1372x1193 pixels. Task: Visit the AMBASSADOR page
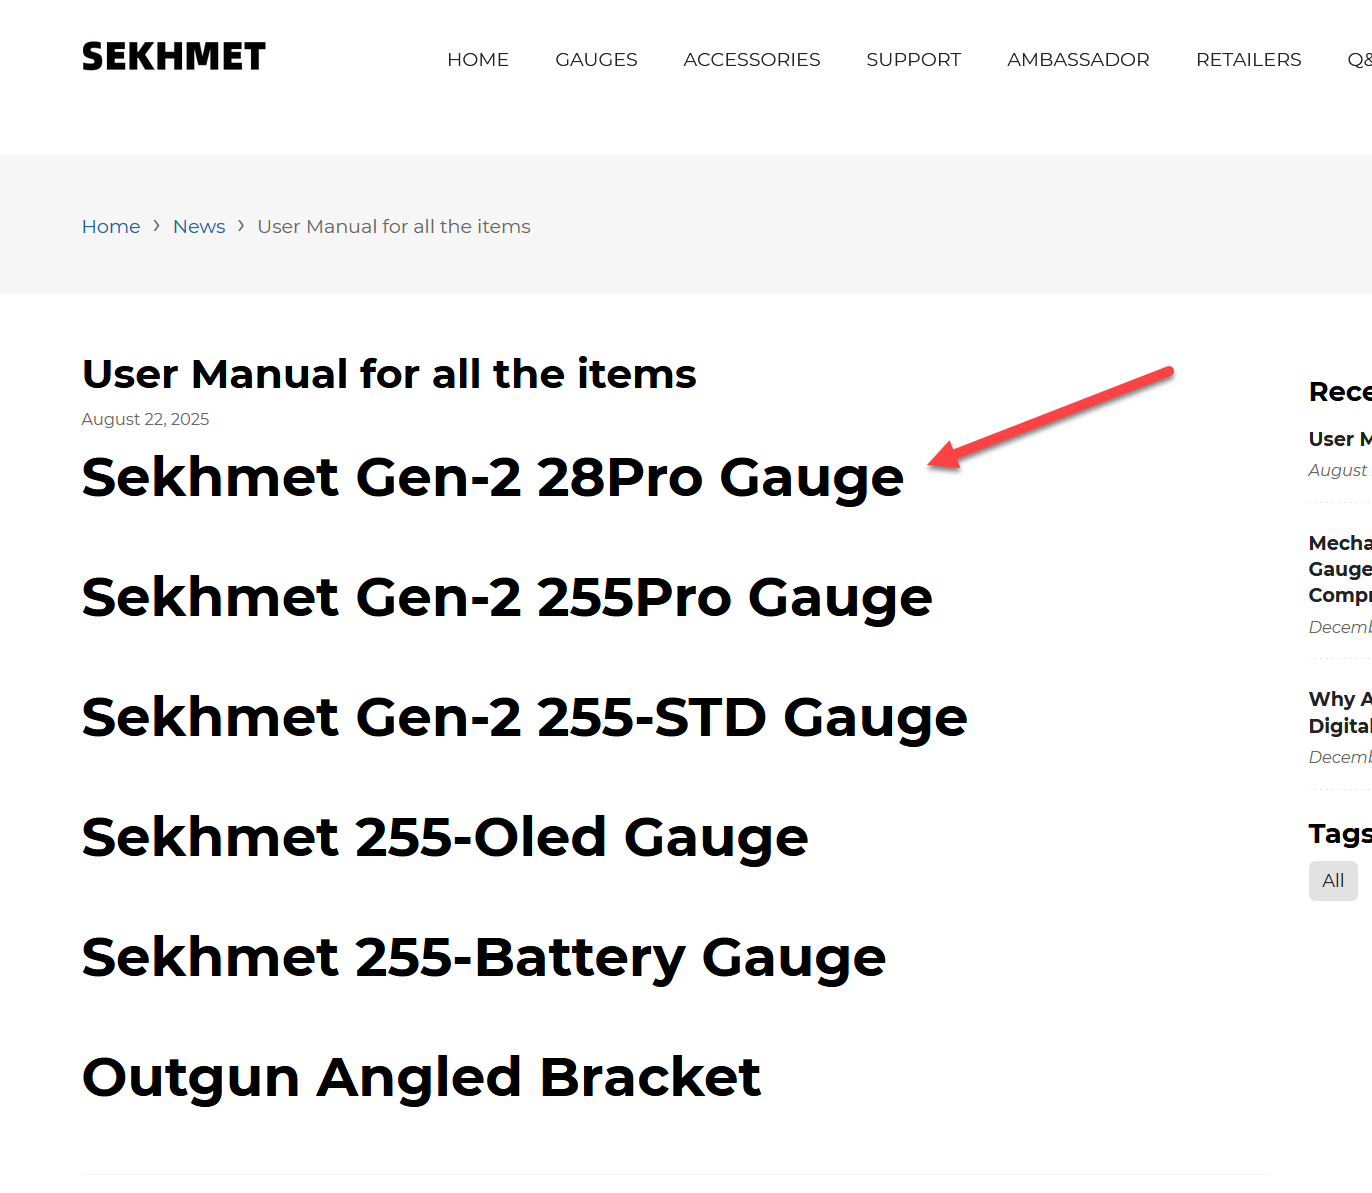click(x=1078, y=60)
